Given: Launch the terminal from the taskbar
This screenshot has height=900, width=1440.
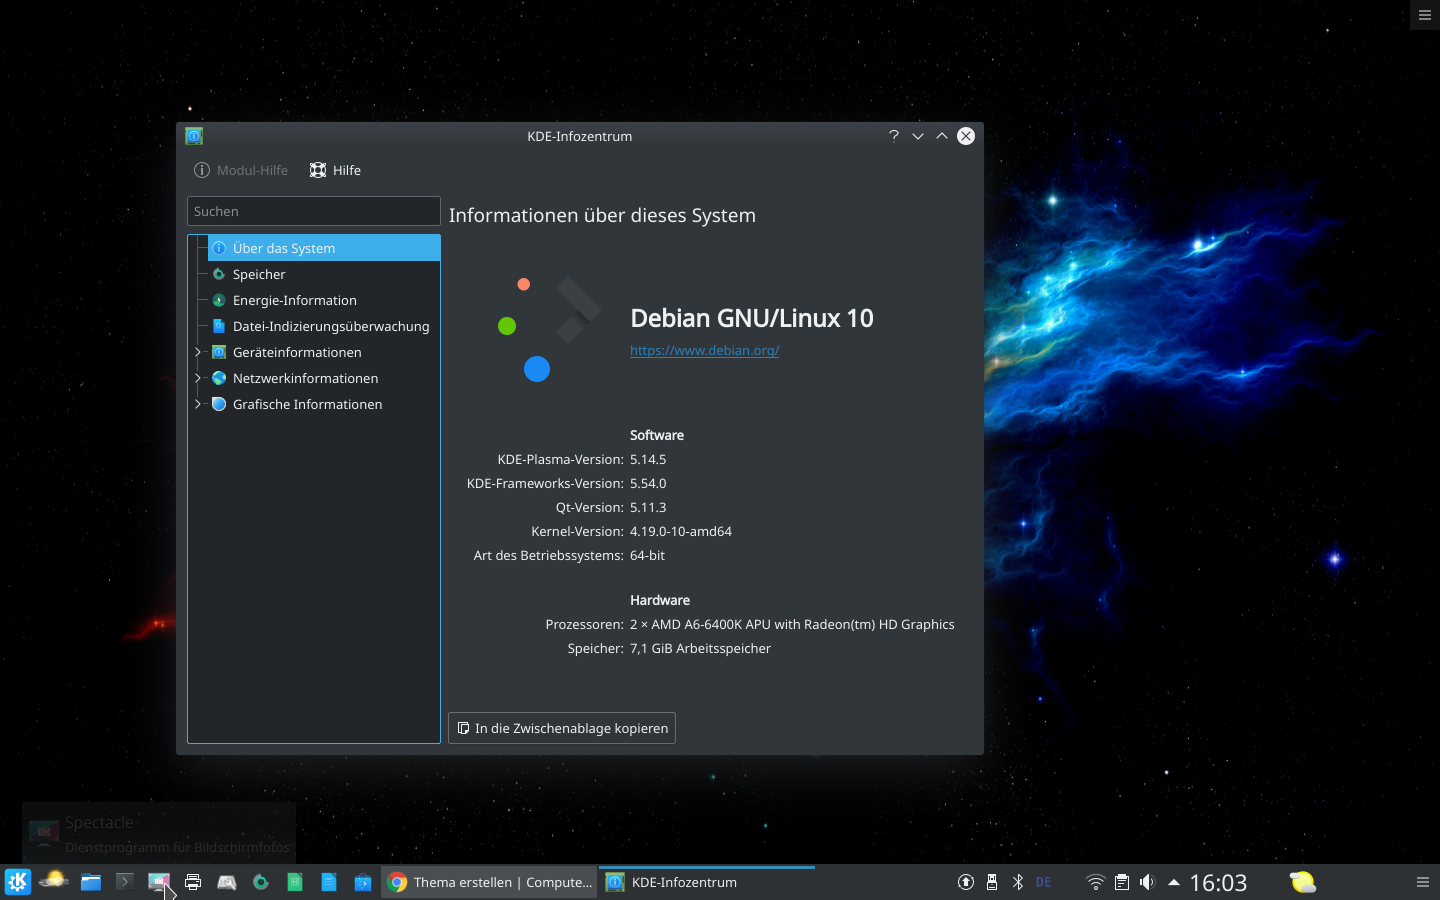Looking at the screenshot, I should tap(125, 882).
